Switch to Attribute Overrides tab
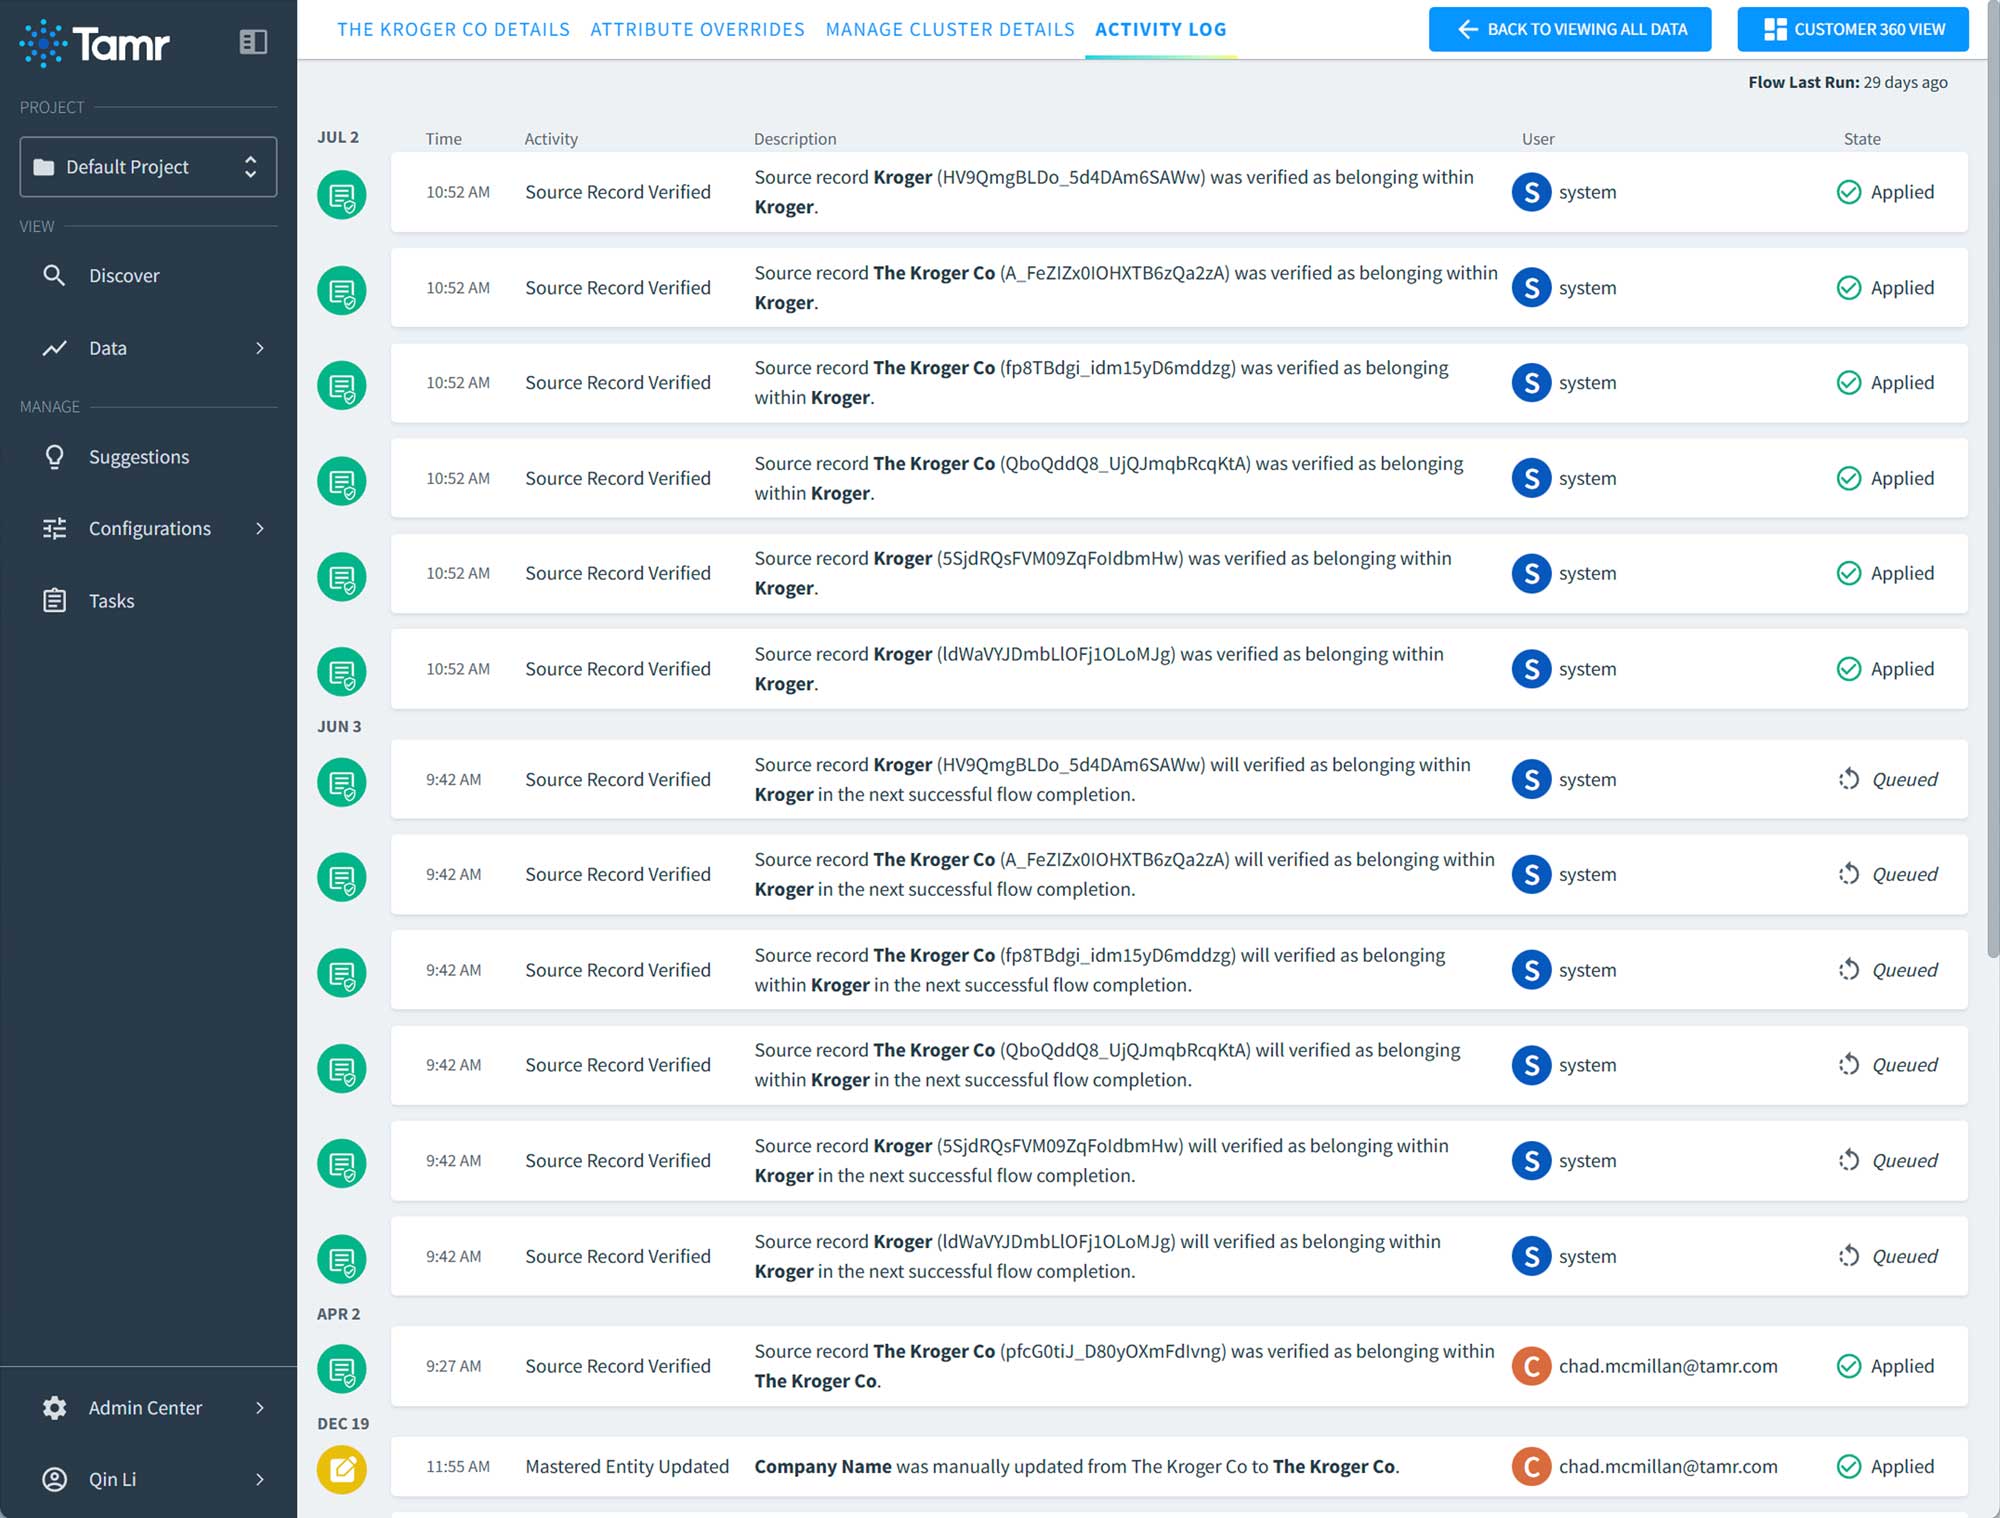 click(x=697, y=29)
